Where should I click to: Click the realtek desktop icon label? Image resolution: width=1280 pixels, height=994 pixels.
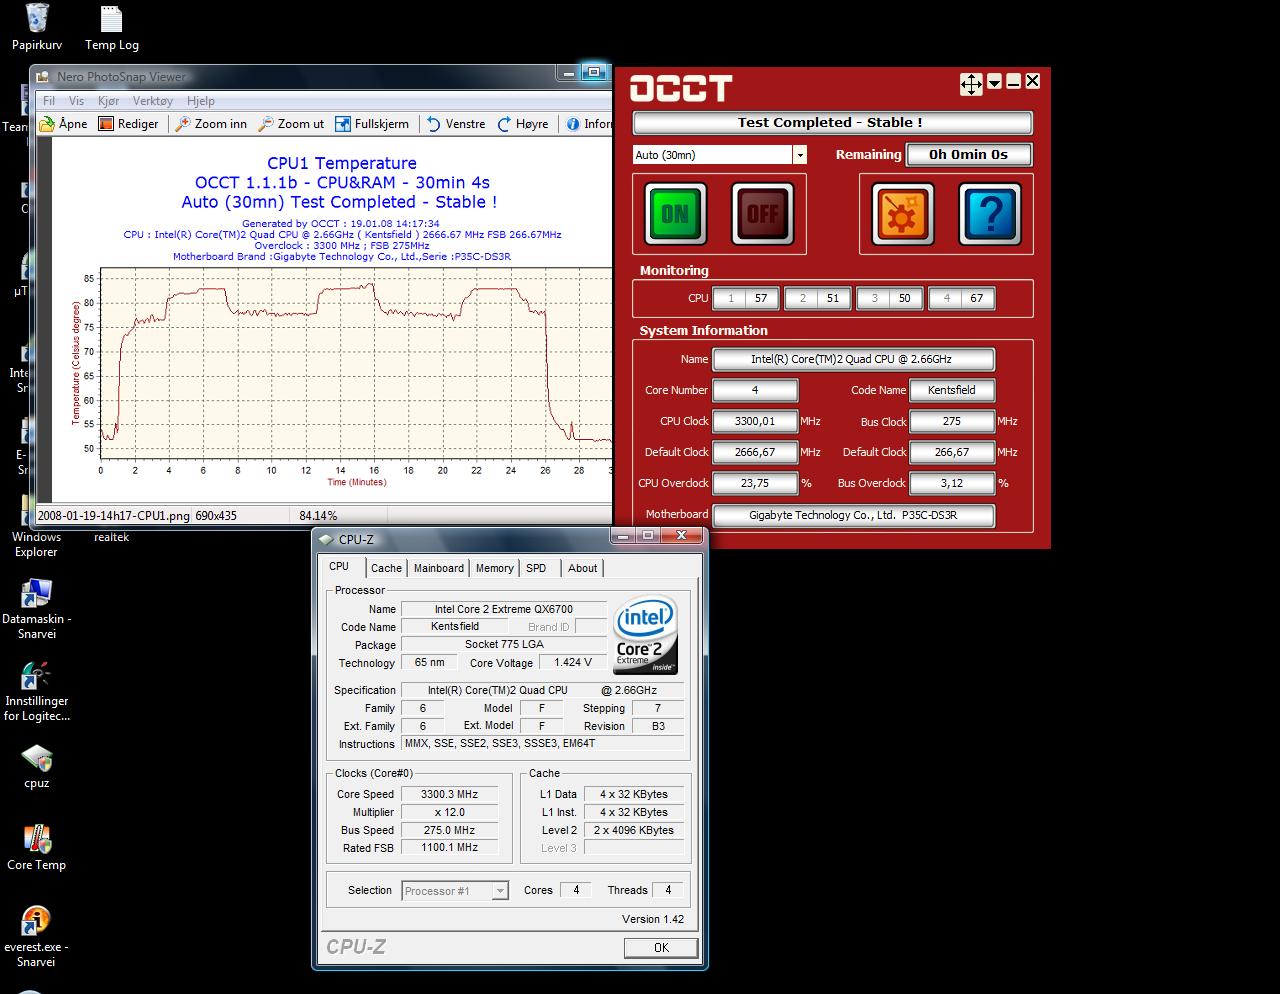pos(112,537)
